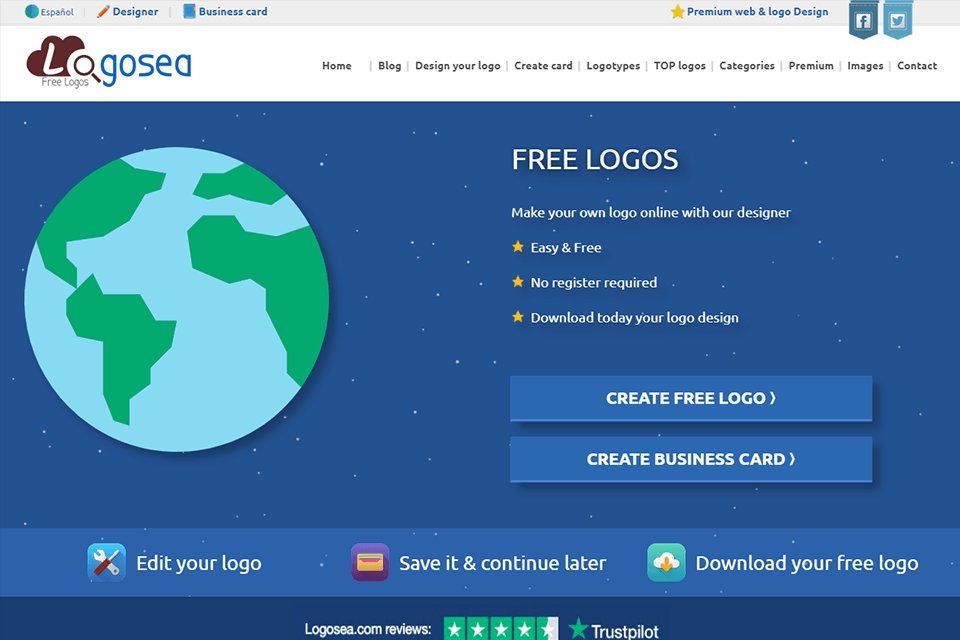Click the wrench and screwdriver edit icon
Viewport: 960px width, 640px height.
point(107,562)
